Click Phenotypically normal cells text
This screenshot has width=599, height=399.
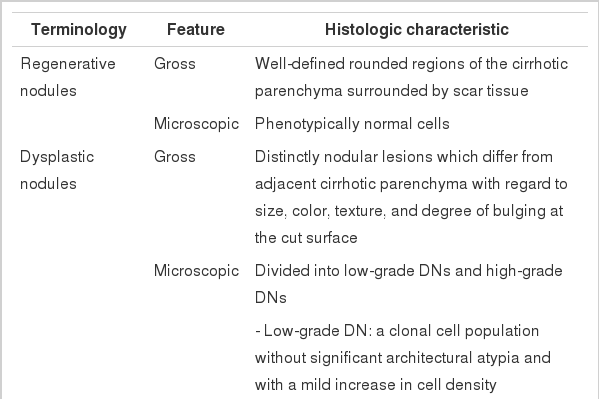[x=352, y=124]
